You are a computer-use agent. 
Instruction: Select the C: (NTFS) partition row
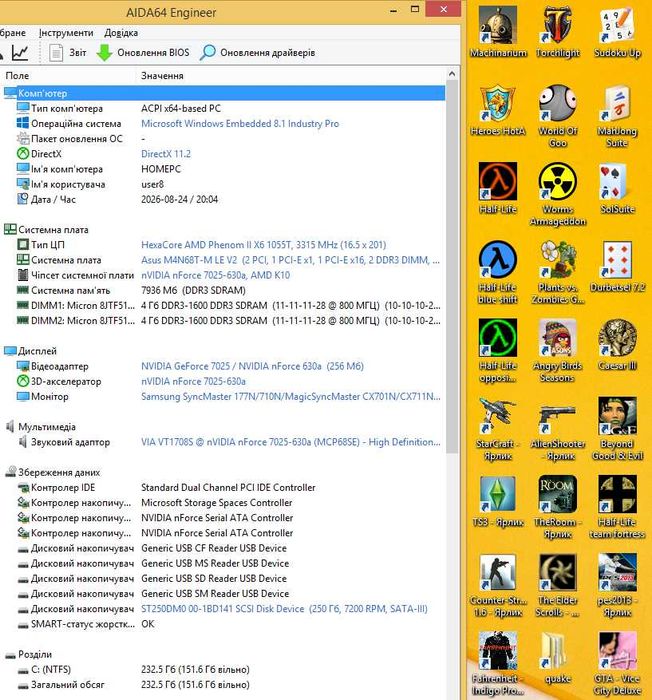(223, 670)
